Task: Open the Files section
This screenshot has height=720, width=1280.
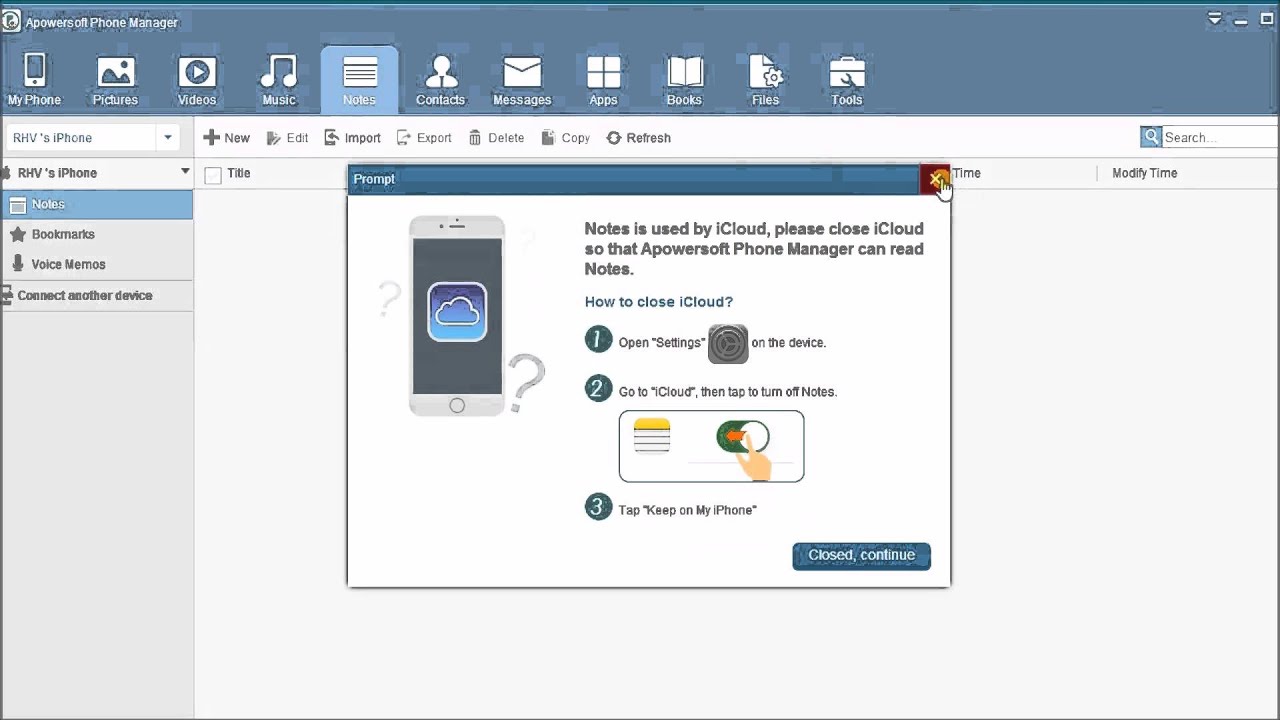Action: [x=766, y=80]
